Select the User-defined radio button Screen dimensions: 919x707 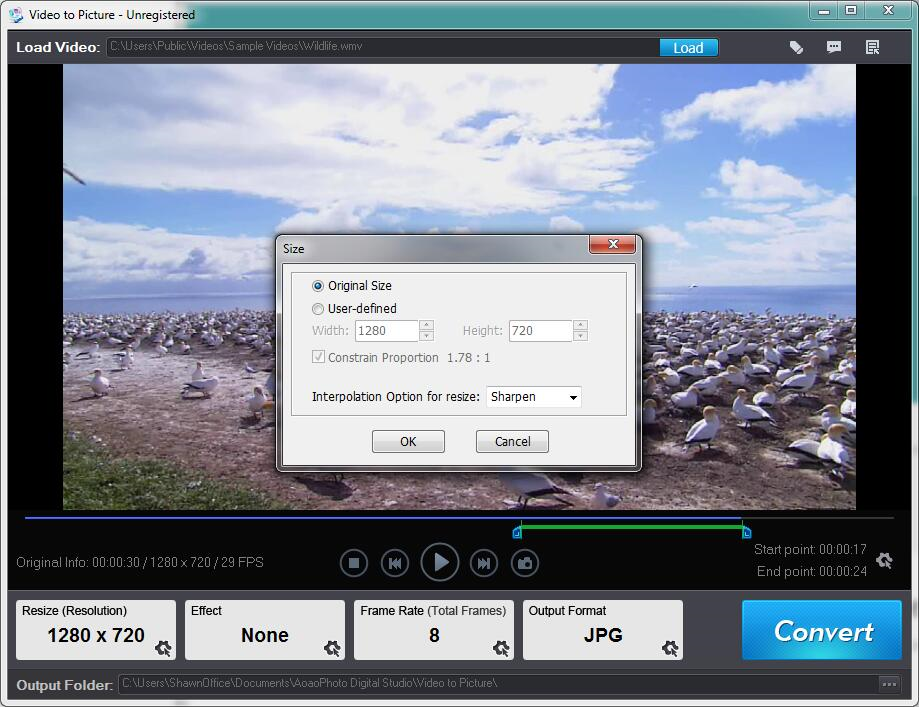point(318,309)
